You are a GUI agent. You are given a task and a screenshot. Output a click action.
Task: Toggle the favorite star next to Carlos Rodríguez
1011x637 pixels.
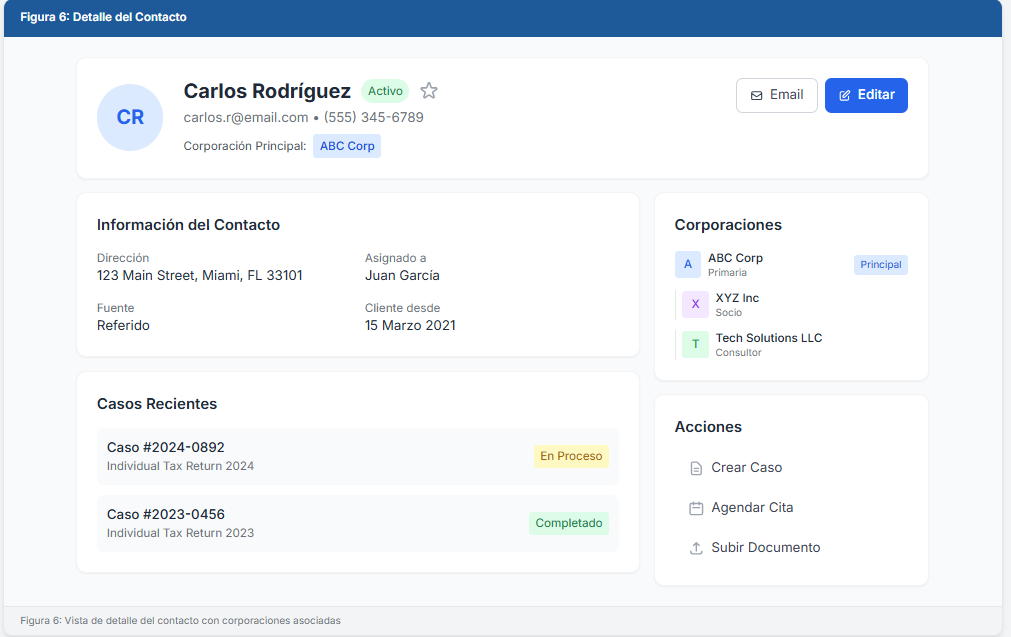click(429, 91)
